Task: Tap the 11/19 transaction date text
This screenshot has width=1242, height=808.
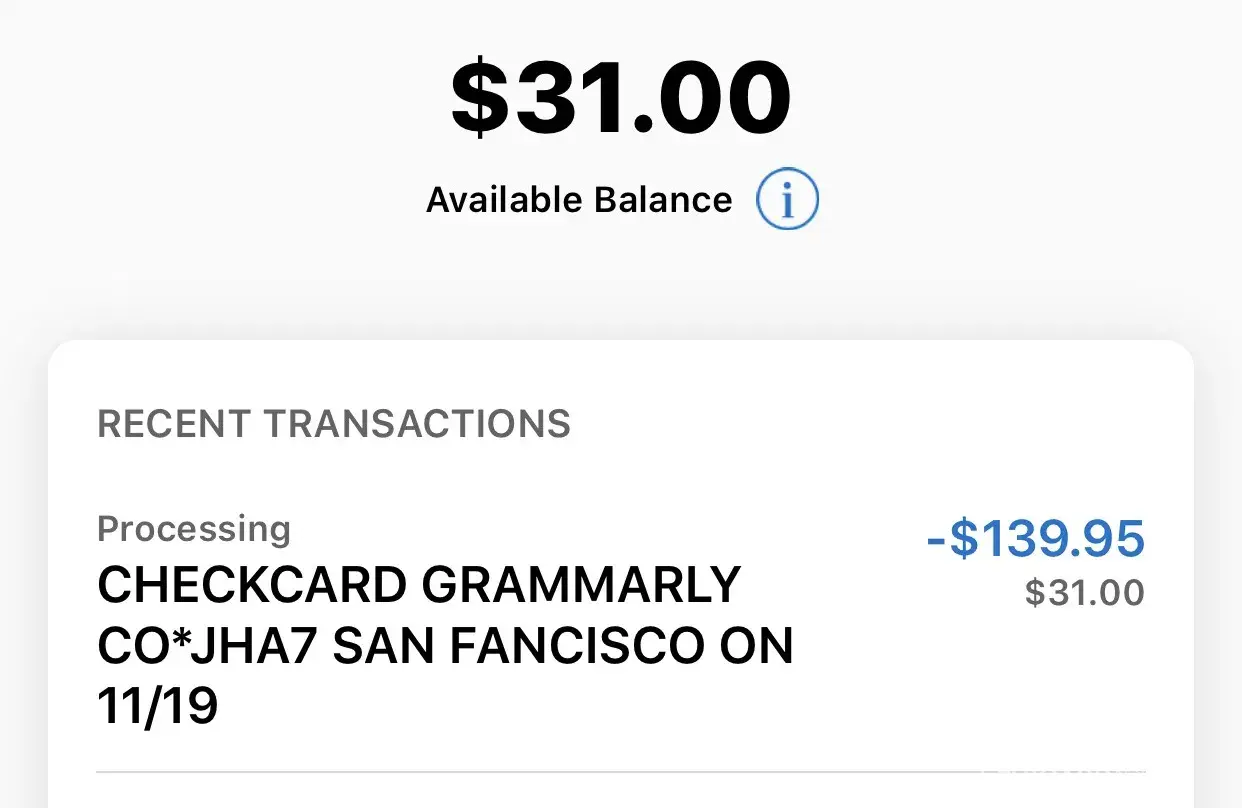Action: [157, 707]
